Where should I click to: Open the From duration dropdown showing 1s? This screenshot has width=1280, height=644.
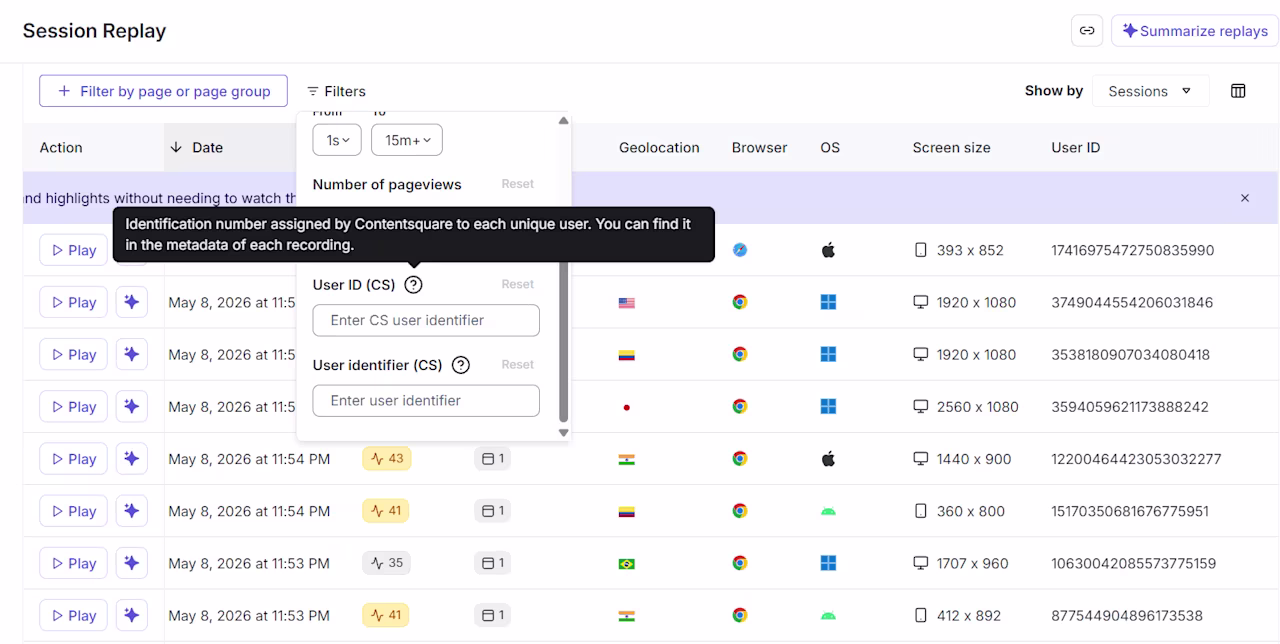pyautogui.click(x=337, y=140)
